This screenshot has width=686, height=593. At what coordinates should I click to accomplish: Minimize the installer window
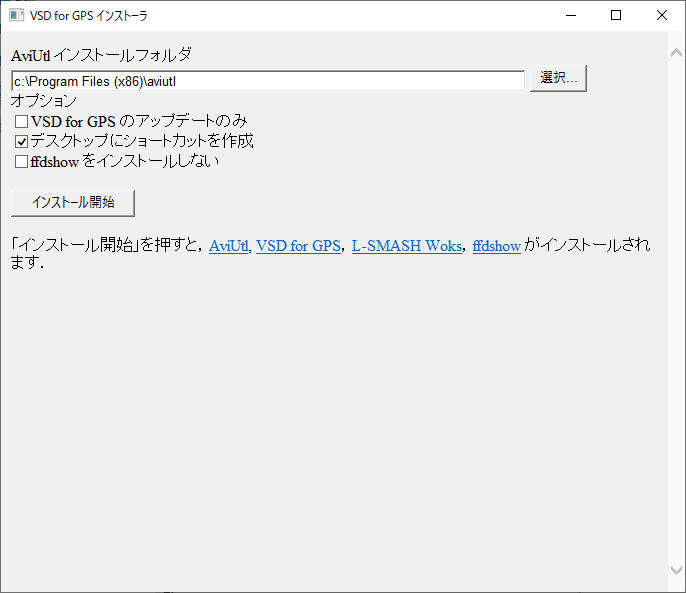(x=570, y=15)
